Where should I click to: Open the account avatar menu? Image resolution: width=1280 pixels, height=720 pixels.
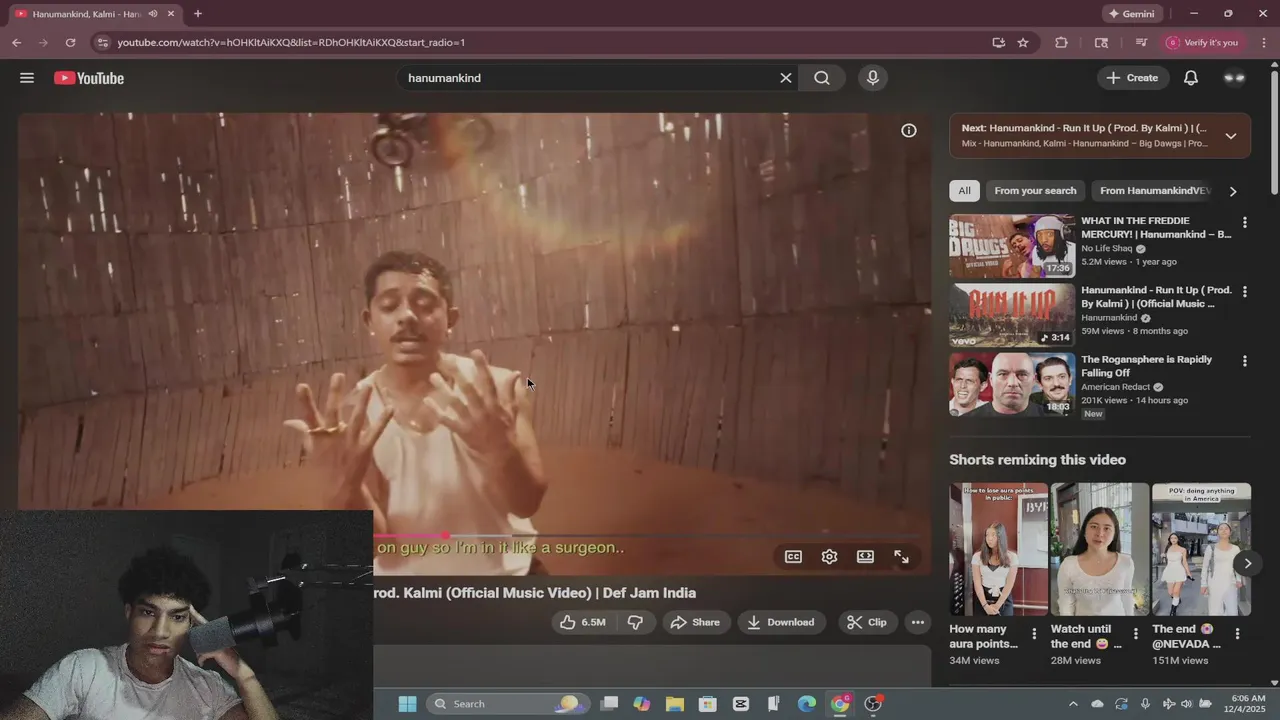pos(1235,78)
